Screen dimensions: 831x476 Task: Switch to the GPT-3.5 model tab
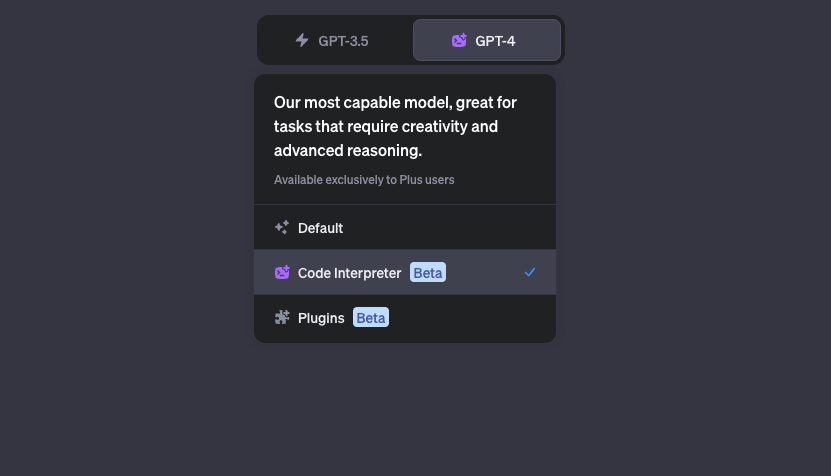click(336, 40)
